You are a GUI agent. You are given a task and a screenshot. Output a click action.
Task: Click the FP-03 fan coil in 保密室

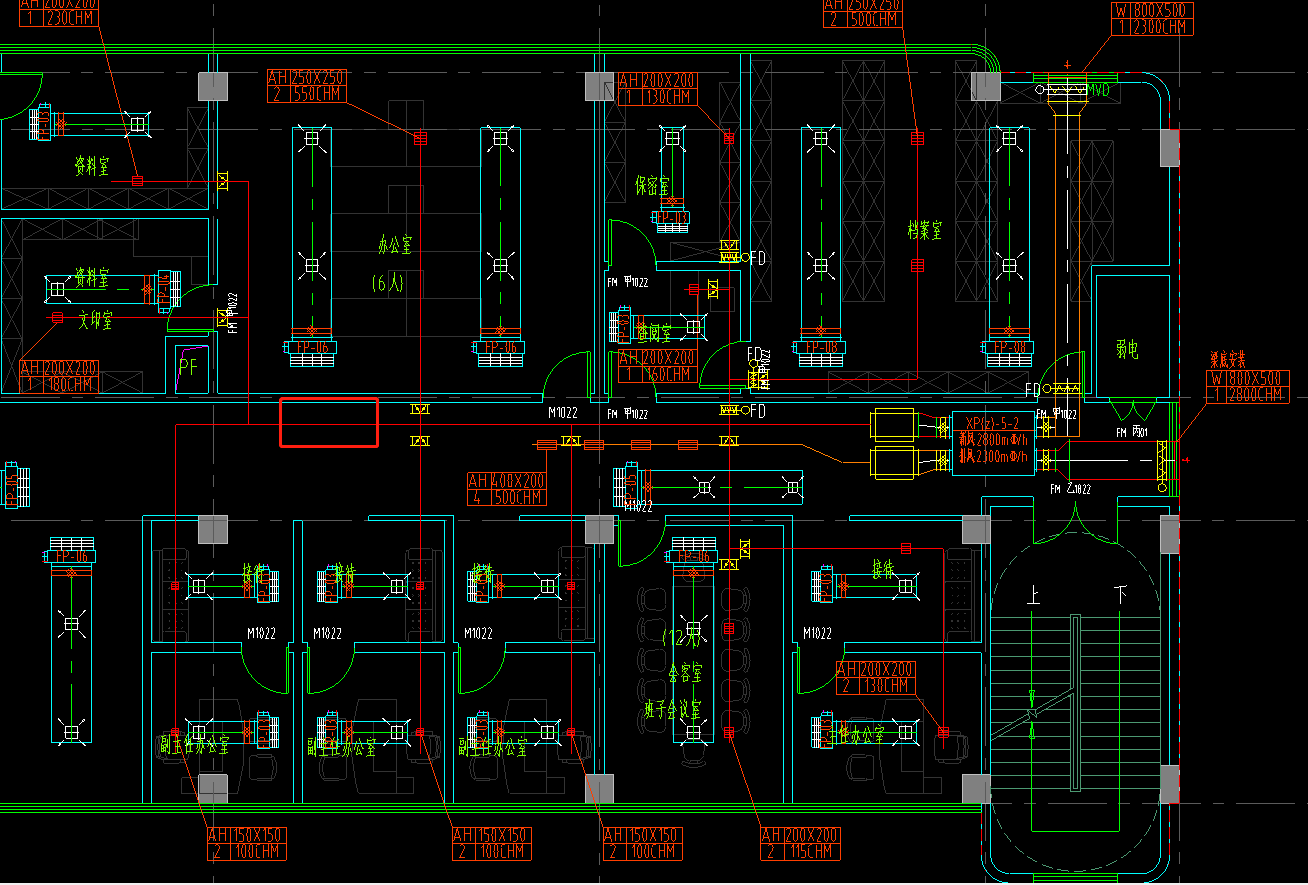click(x=673, y=221)
